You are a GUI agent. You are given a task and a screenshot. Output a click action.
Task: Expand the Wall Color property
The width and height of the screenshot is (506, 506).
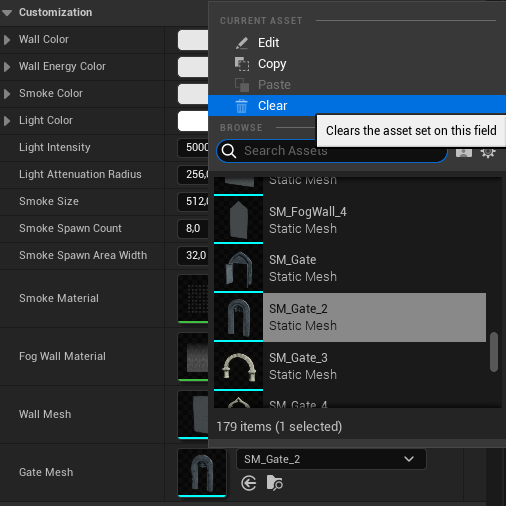pos(7,40)
